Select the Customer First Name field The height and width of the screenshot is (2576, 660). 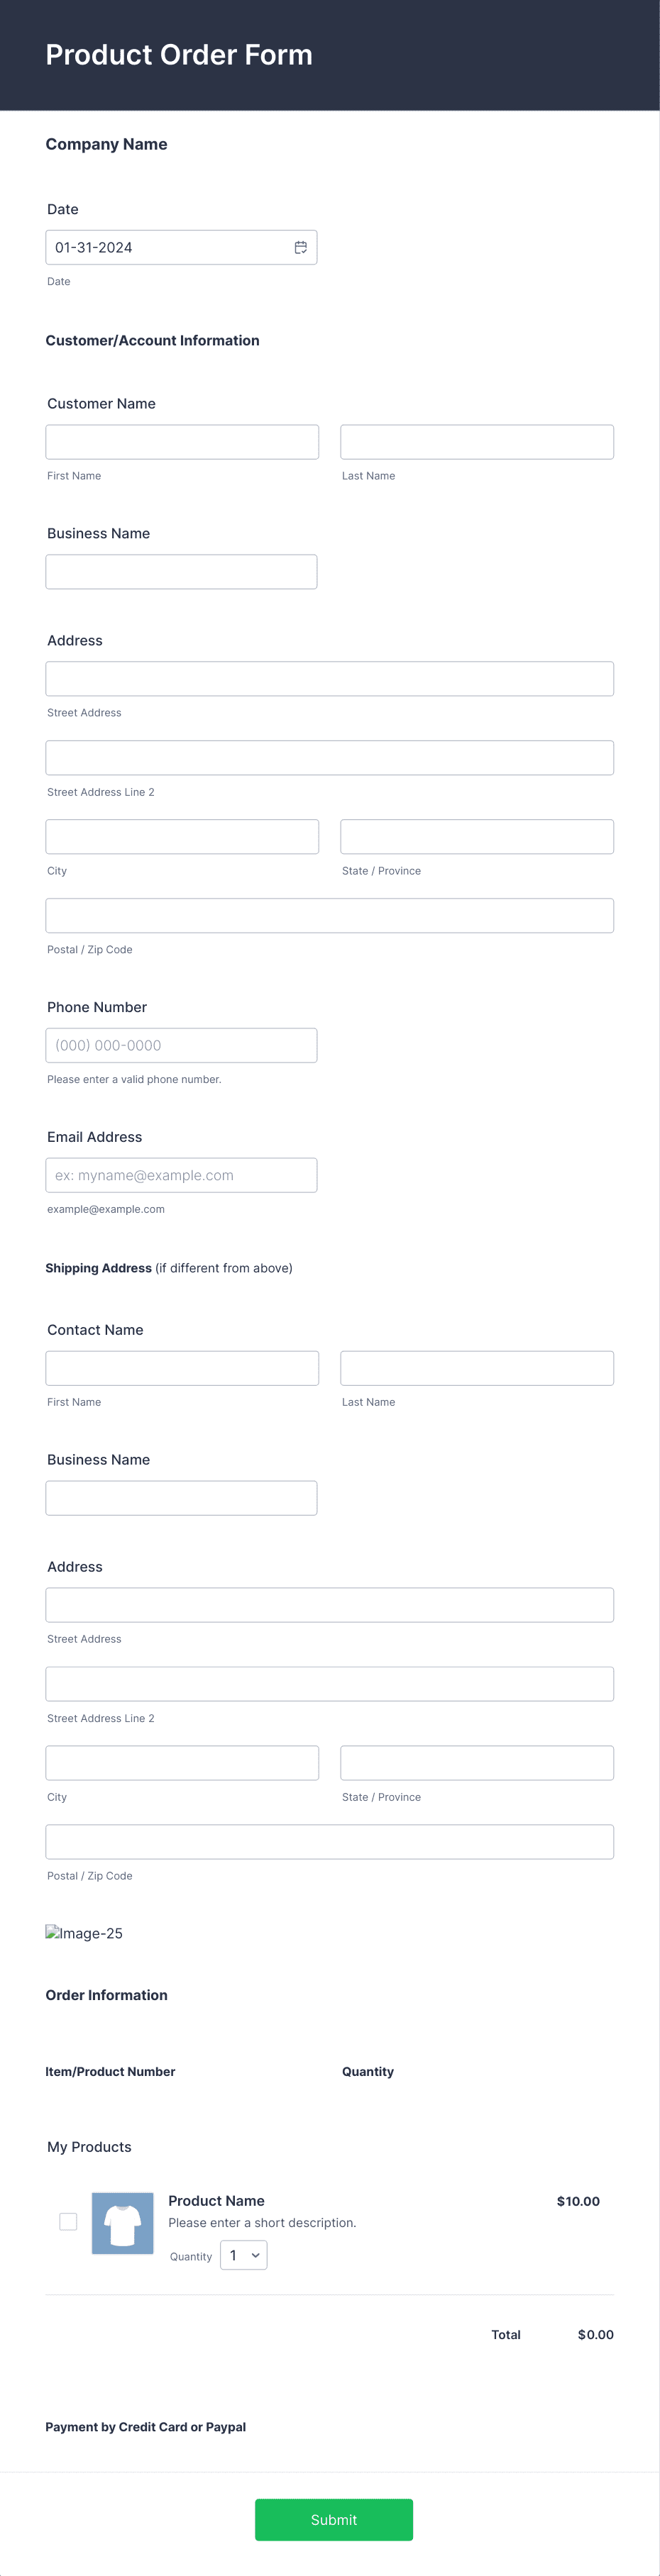pos(182,442)
